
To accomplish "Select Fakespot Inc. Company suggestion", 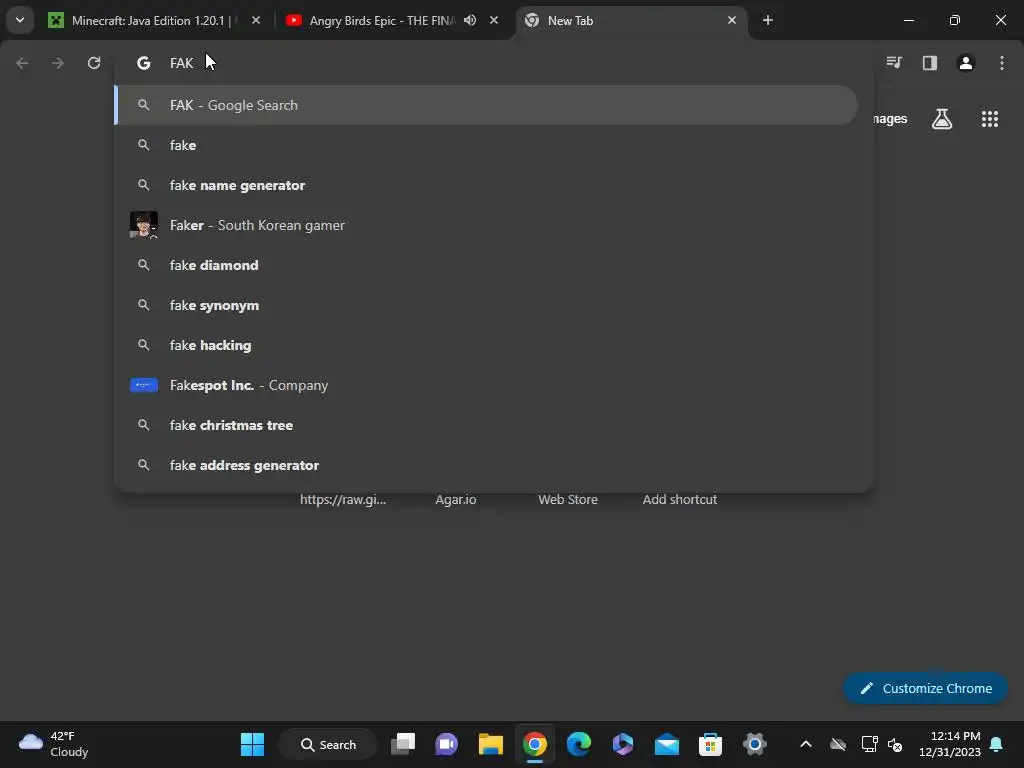I will coord(487,385).
